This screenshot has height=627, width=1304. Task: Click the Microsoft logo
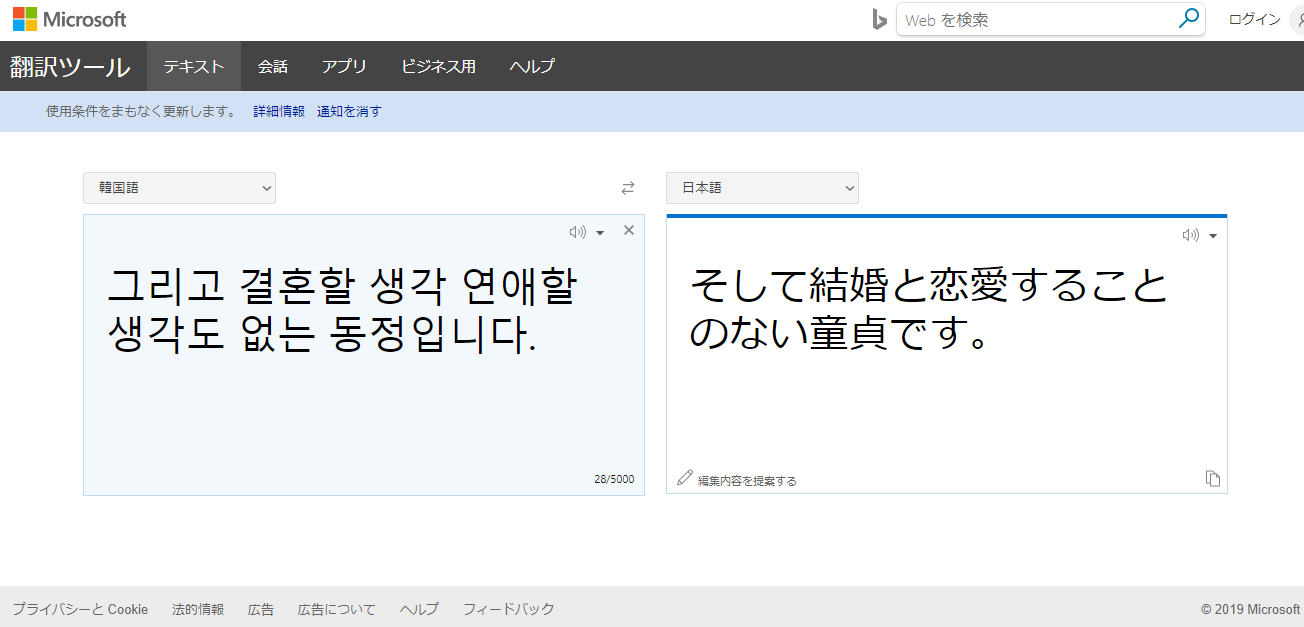69,19
